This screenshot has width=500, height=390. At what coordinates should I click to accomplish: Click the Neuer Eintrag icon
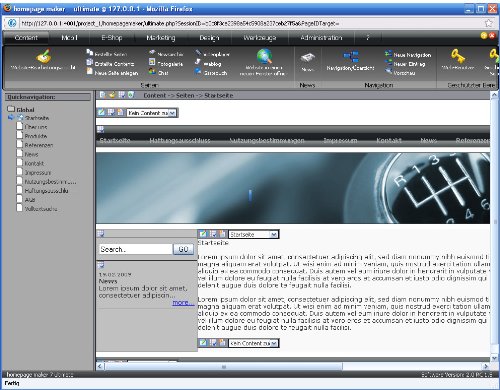pyautogui.click(x=388, y=63)
